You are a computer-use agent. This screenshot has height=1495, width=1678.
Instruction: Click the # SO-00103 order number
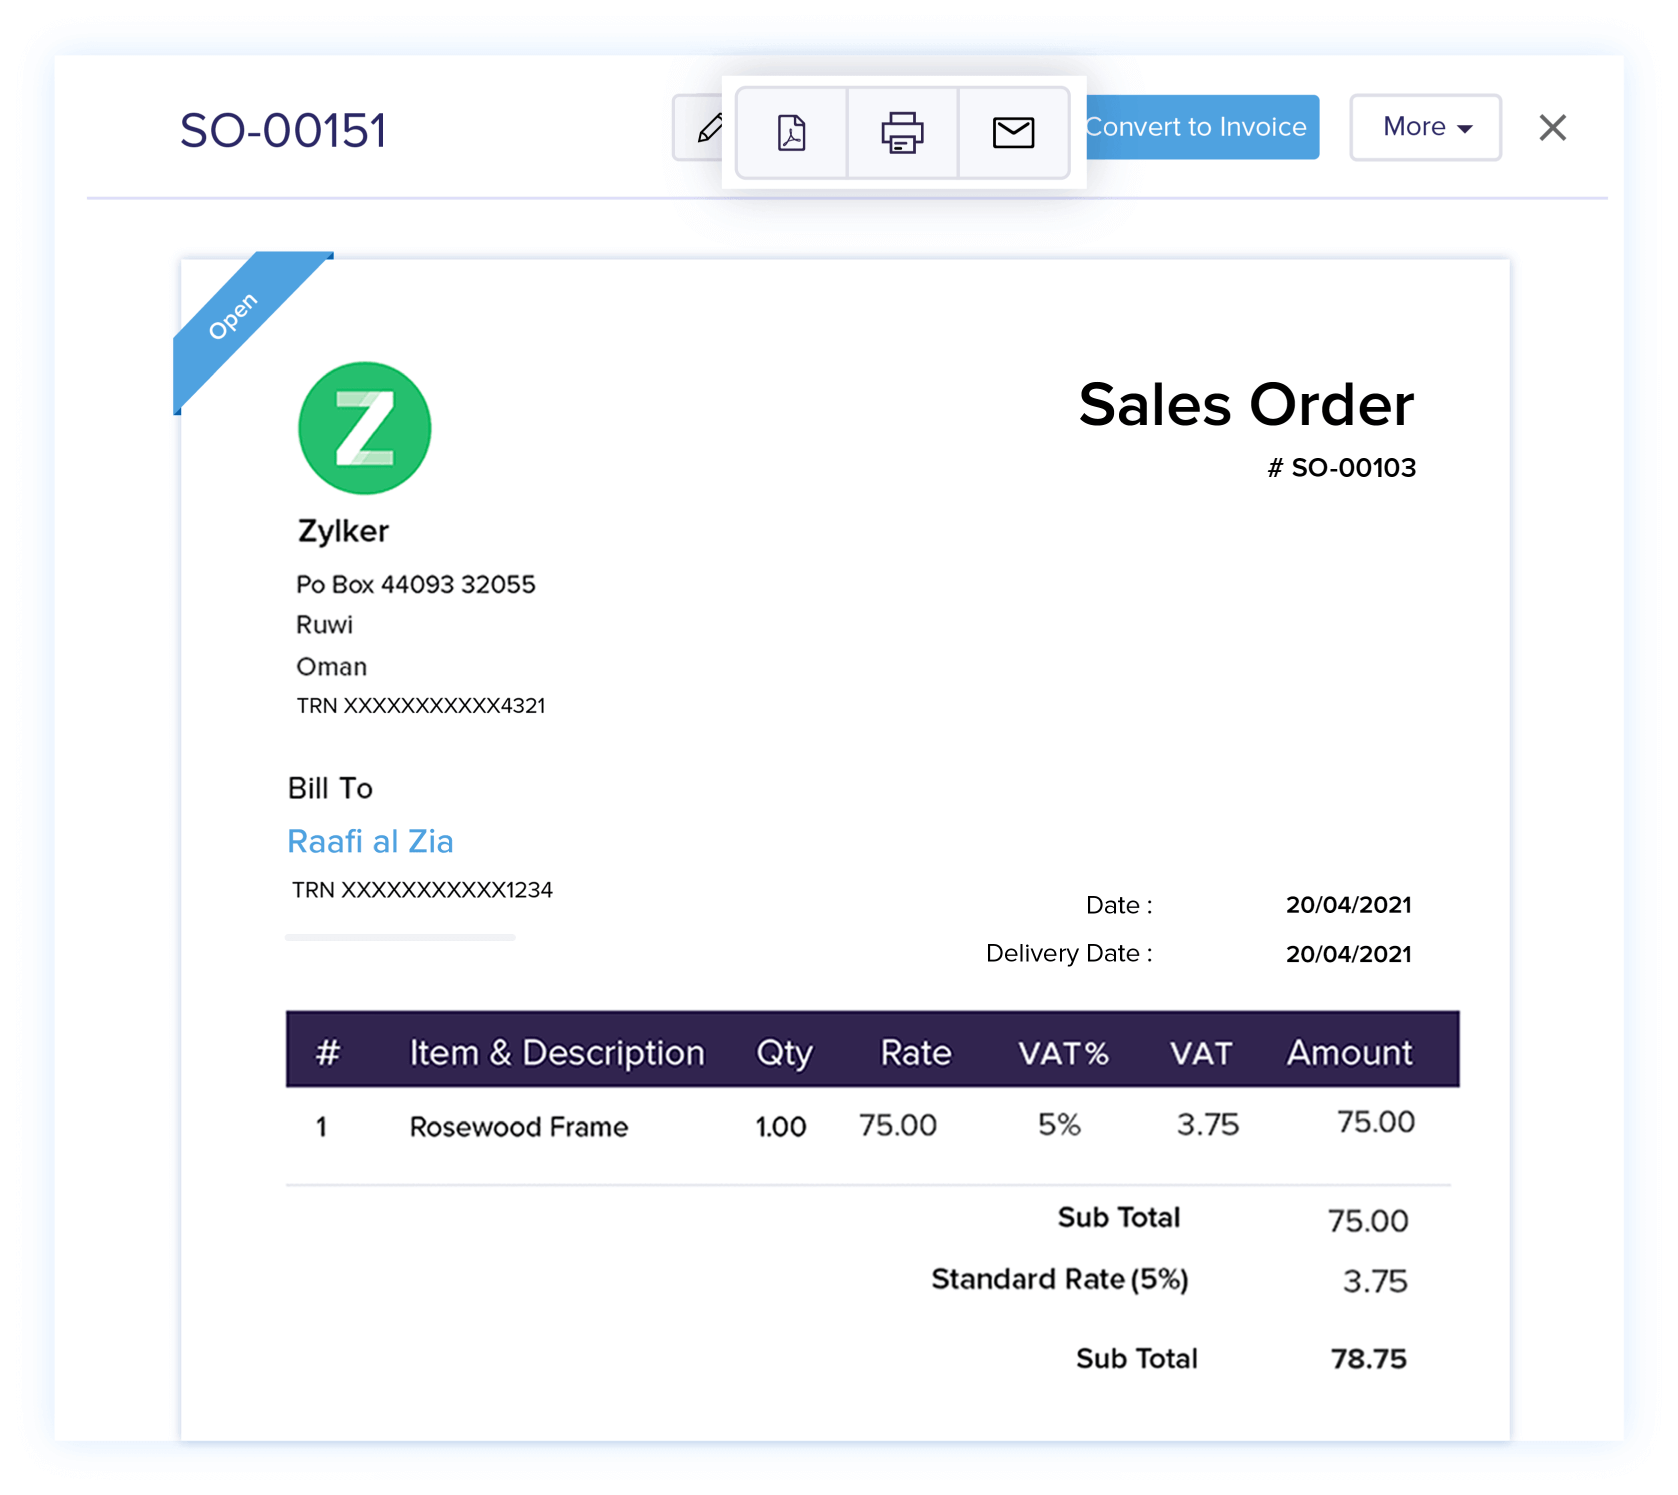[x=1341, y=468]
